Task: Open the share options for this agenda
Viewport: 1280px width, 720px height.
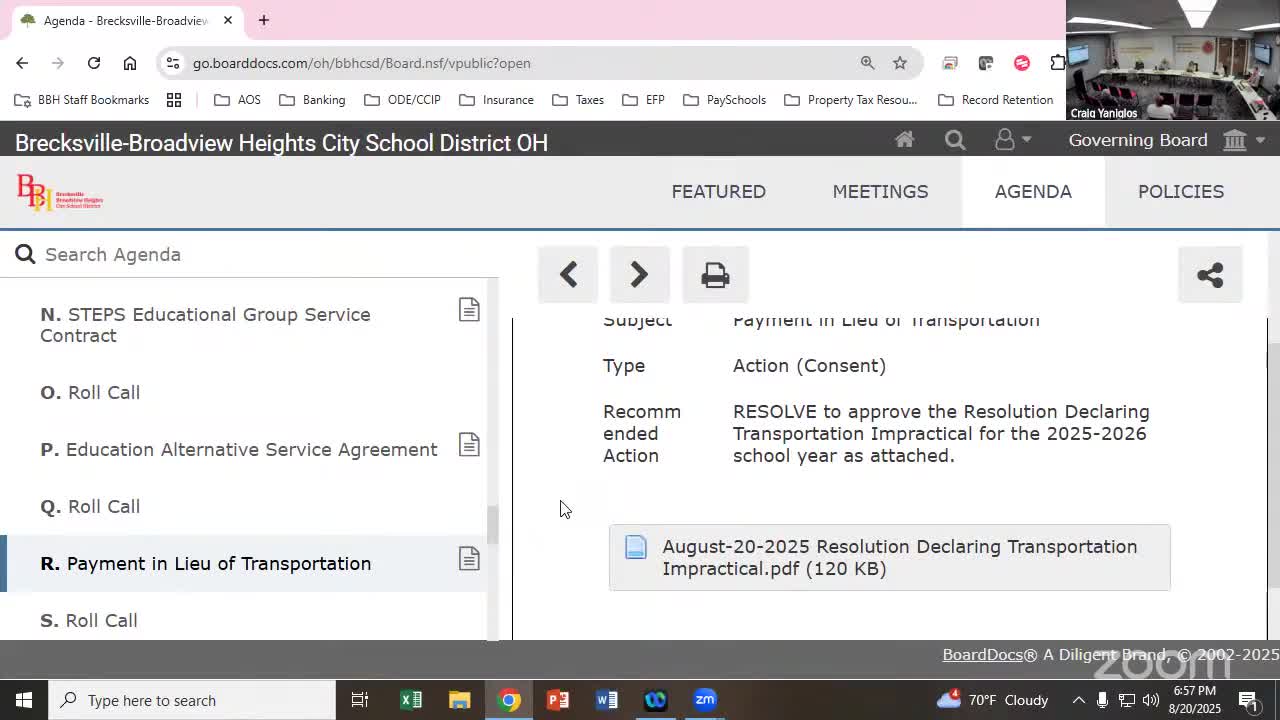Action: [1210, 274]
